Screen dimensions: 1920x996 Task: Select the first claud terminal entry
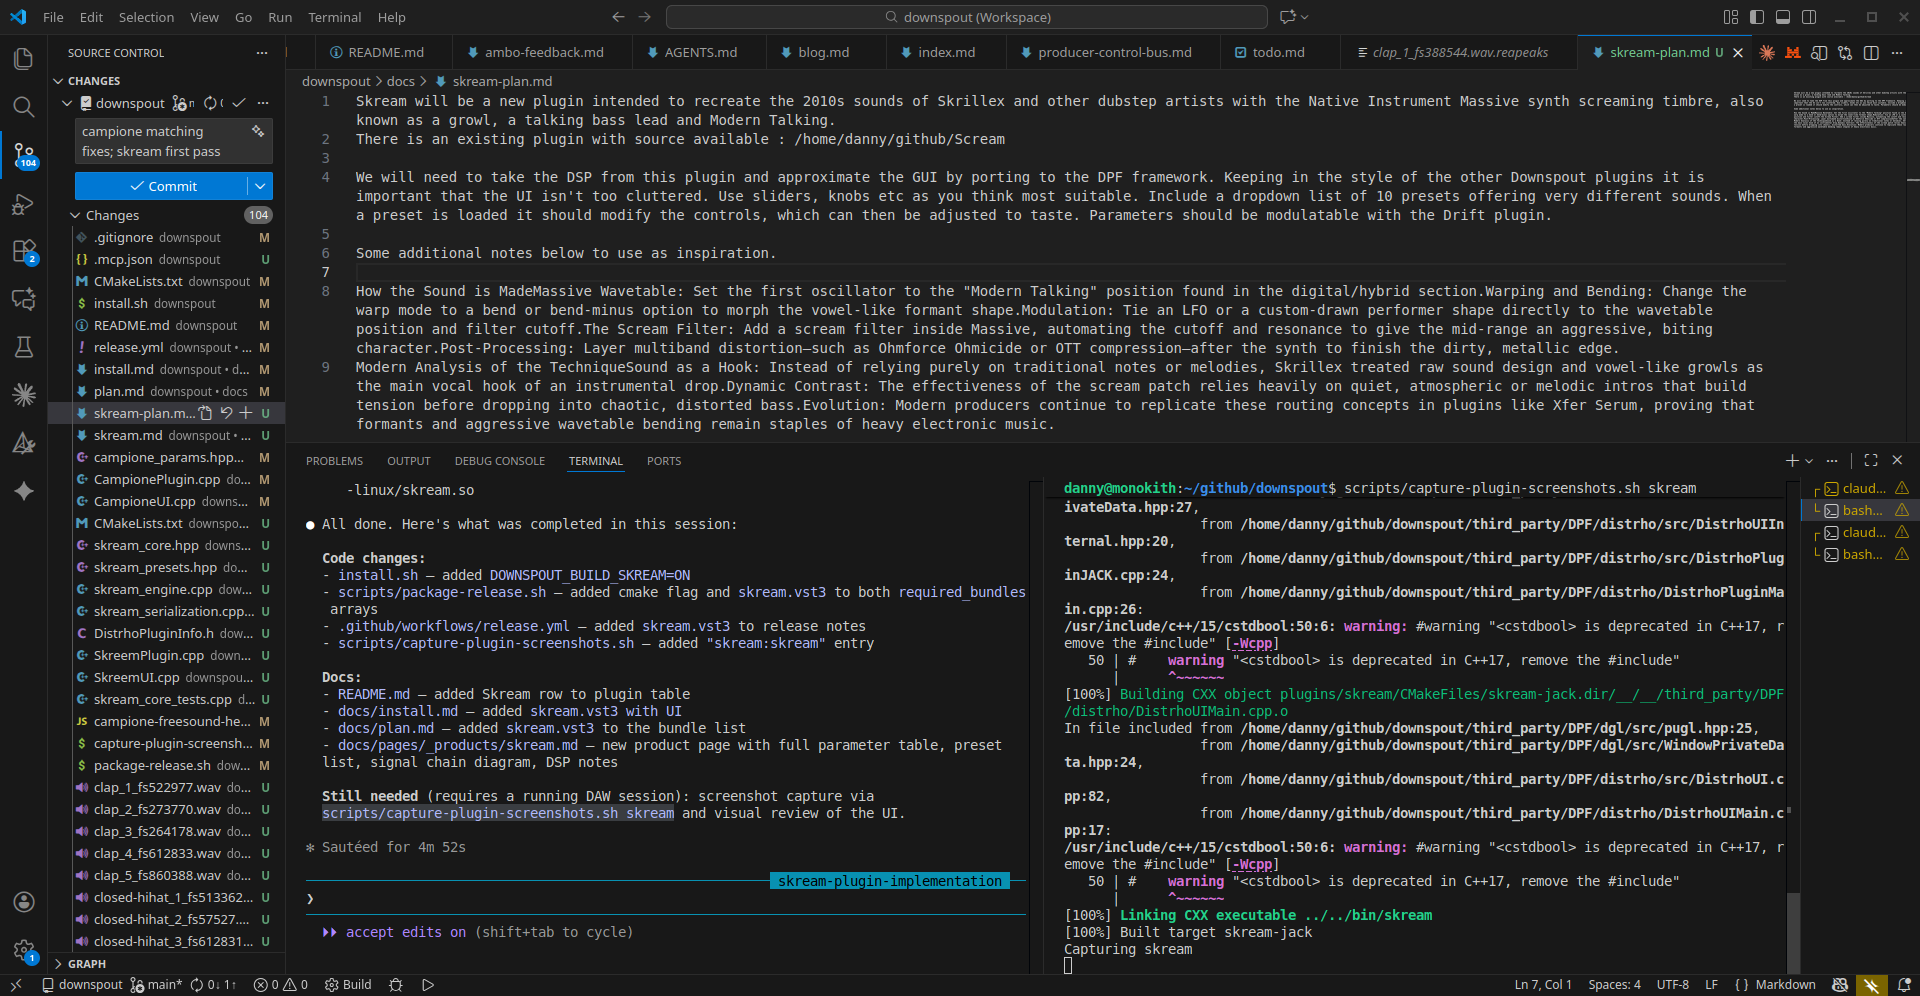tap(1860, 489)
